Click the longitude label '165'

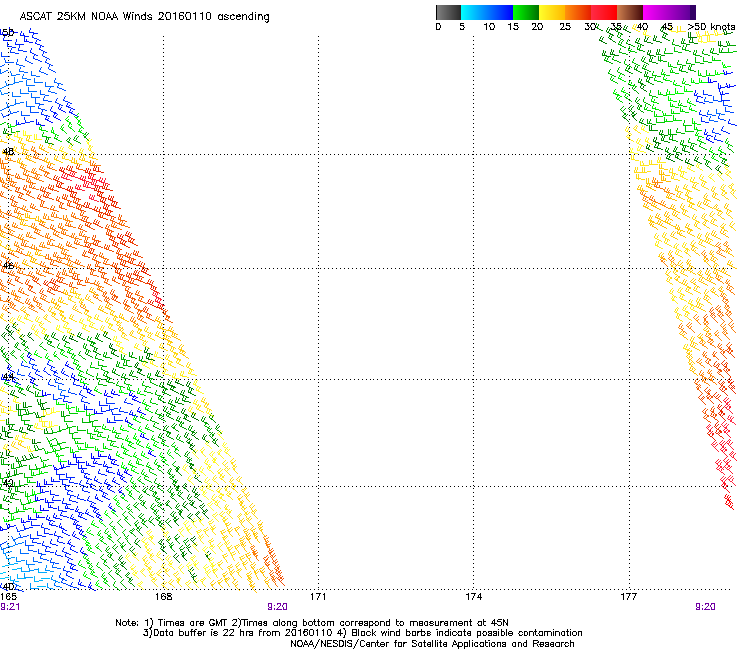8,597
